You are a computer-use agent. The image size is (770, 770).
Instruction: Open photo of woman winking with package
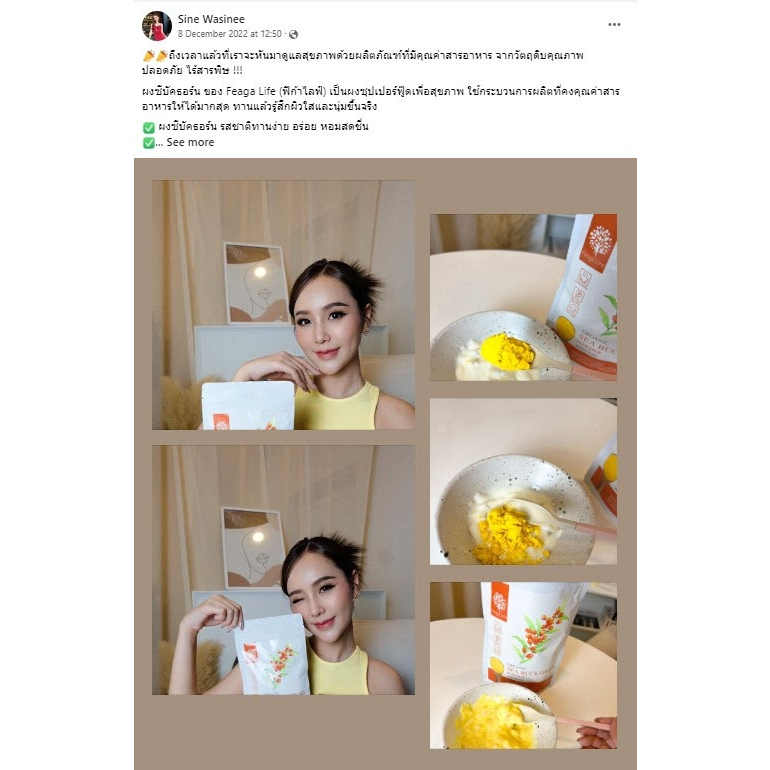point(283,570)
